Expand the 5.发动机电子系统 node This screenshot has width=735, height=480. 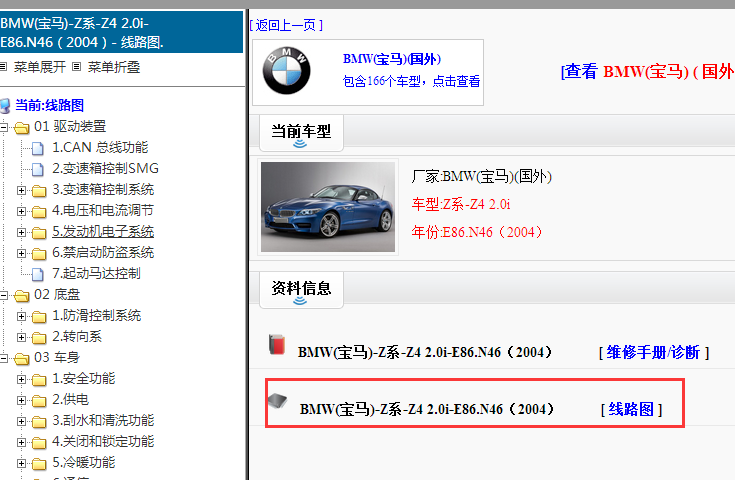coord(22,232)
